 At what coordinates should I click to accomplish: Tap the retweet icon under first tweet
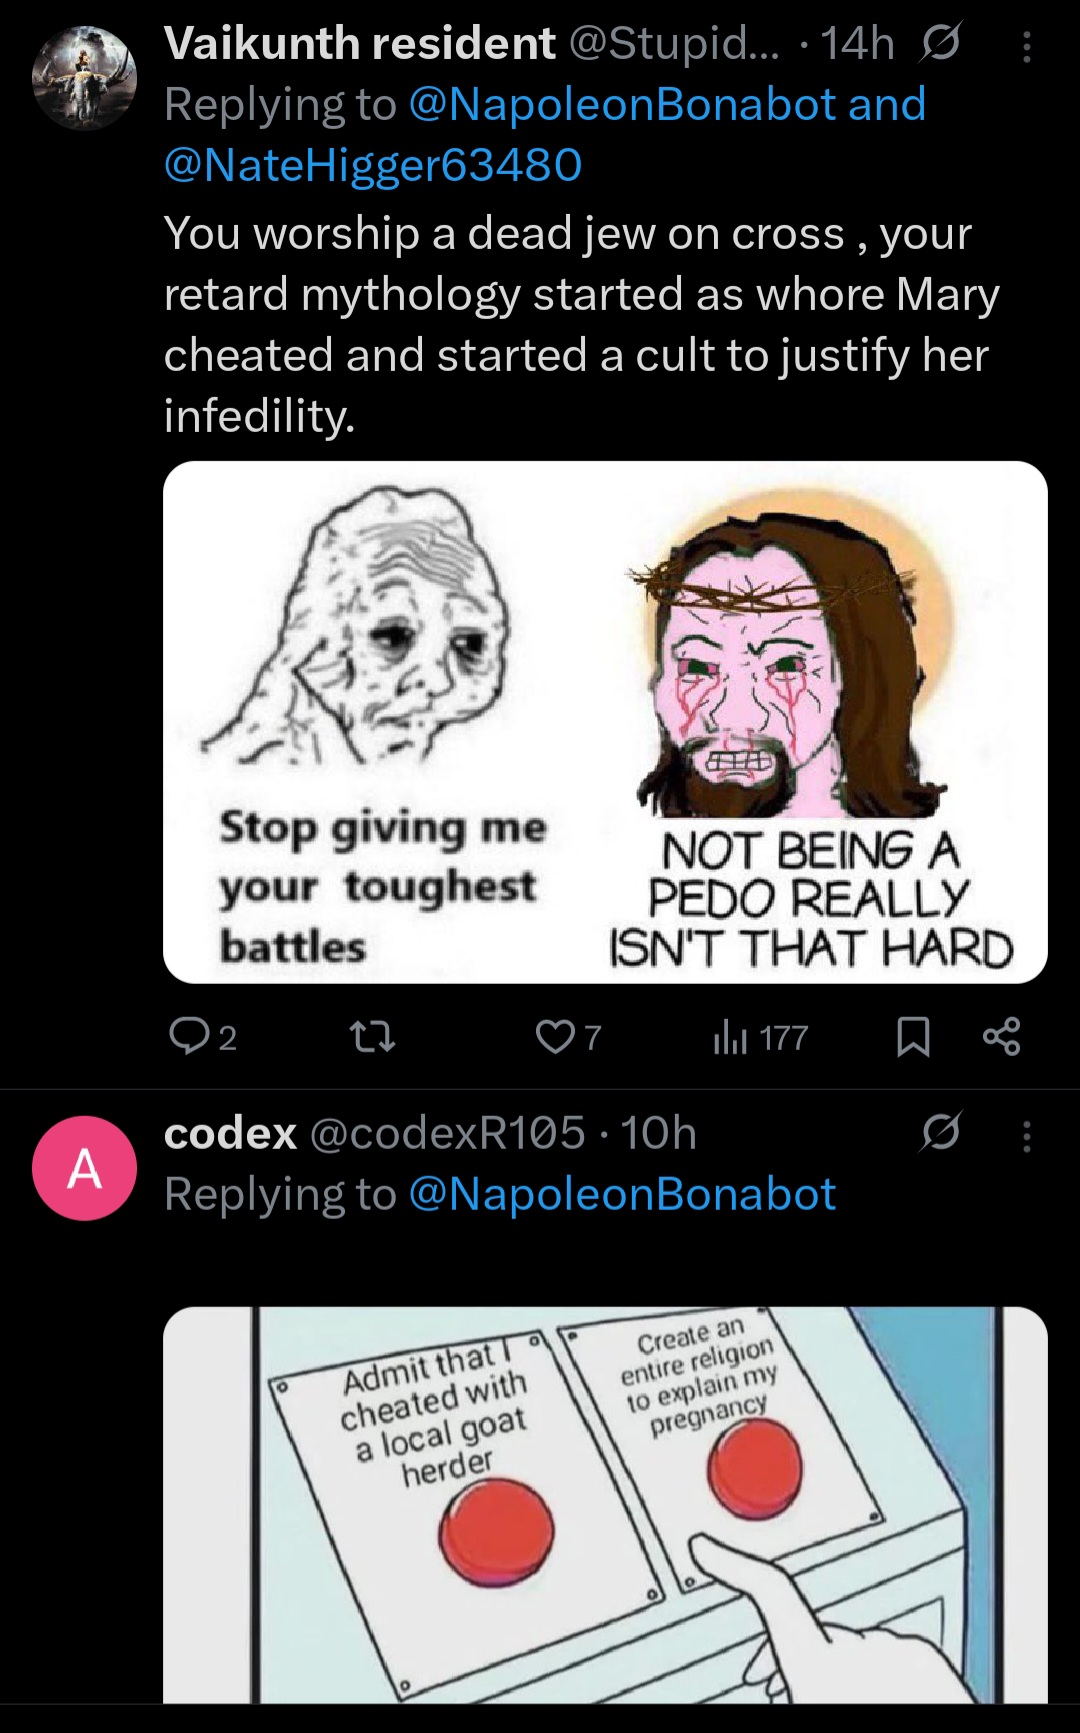pyautogui.click(x=373, y=1037)
